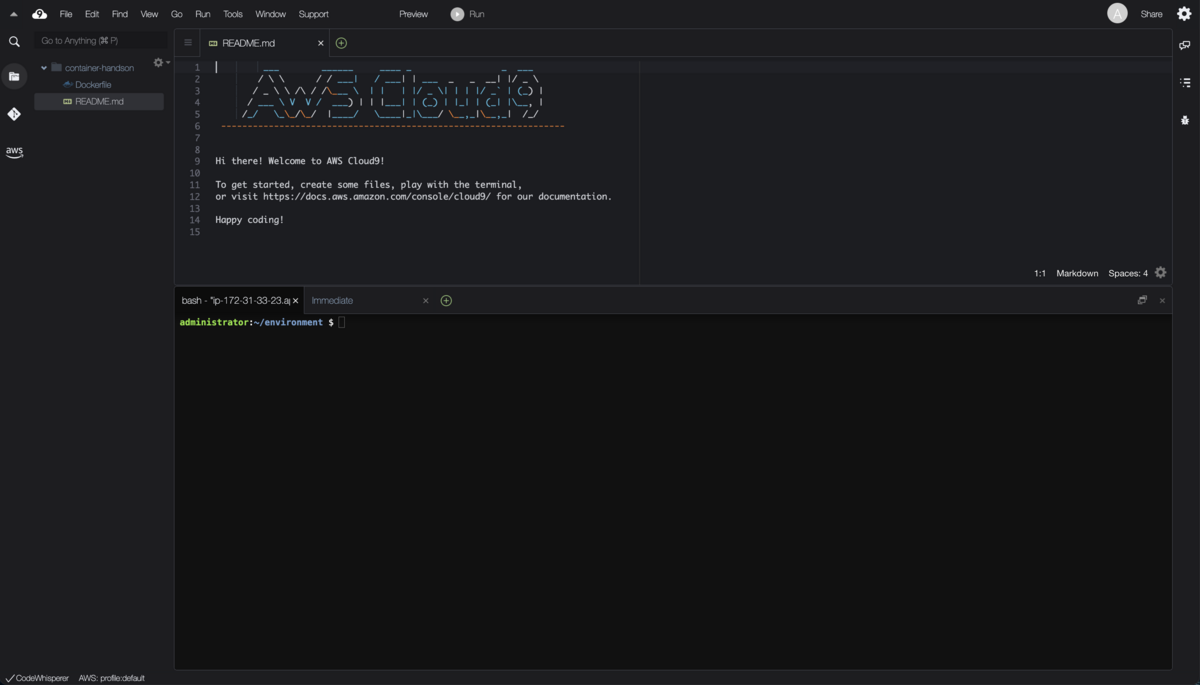This screenshot has height=685, width=1200.
Task: Toggle the Environment file tree panel icon
Action: [14, 77]
